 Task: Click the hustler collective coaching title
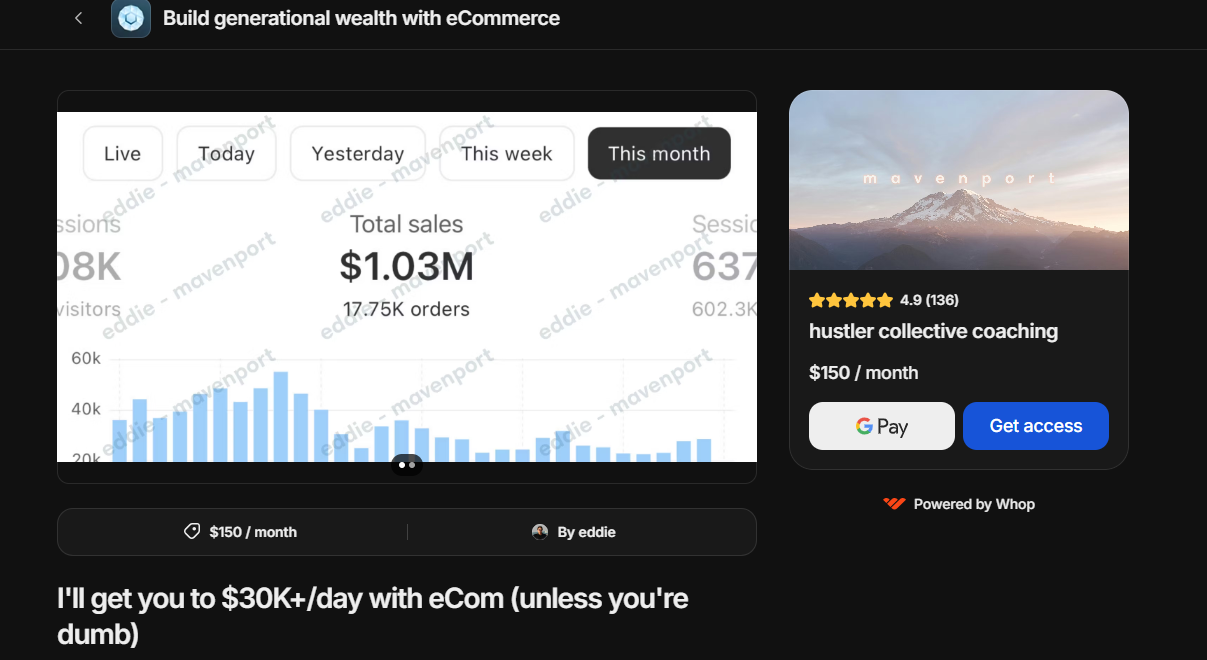[933, 331]
